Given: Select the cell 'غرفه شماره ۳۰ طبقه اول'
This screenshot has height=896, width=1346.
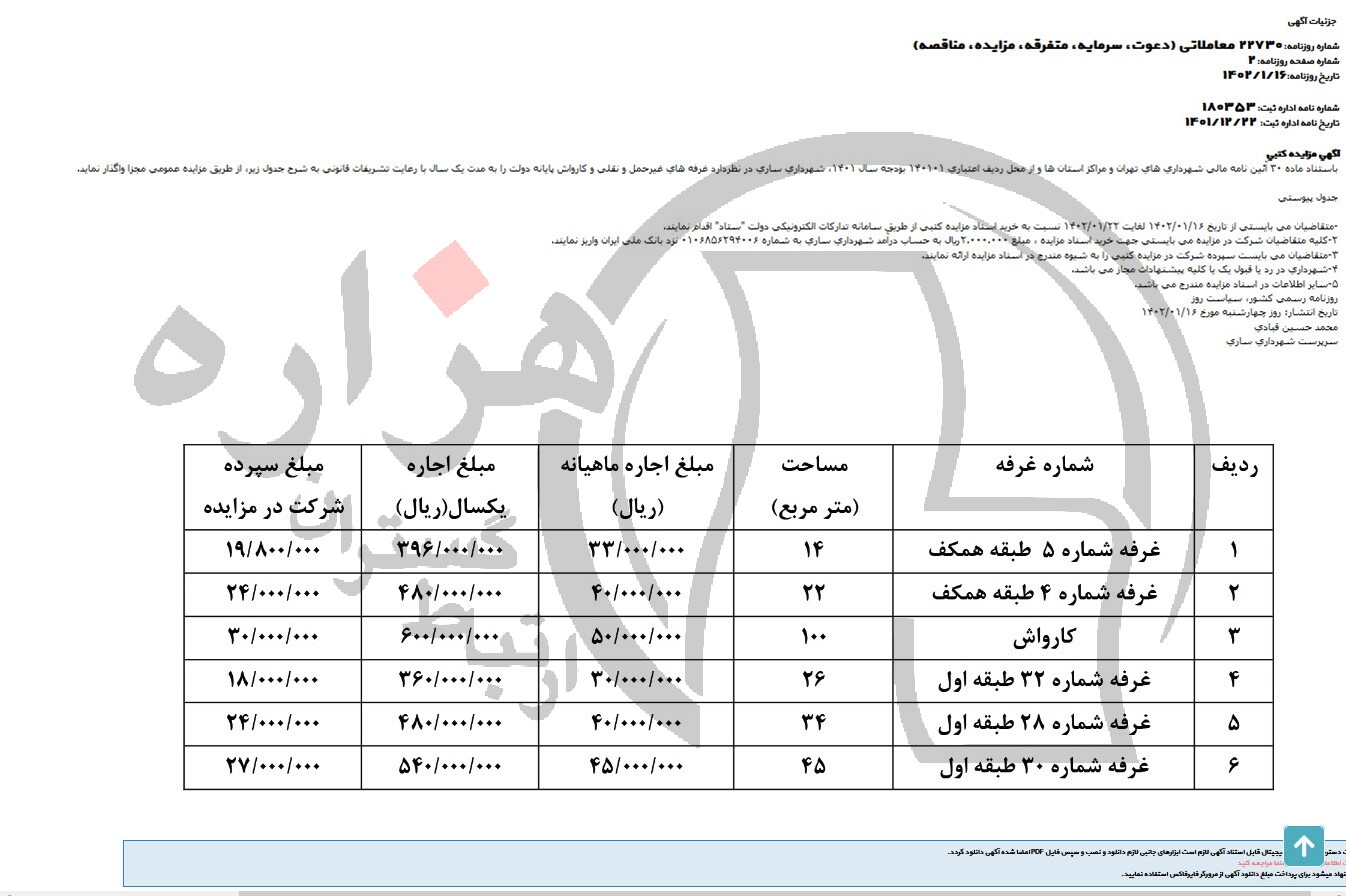Looking at the screenshot, I should pyautogui.click(x=1044, y=767).
